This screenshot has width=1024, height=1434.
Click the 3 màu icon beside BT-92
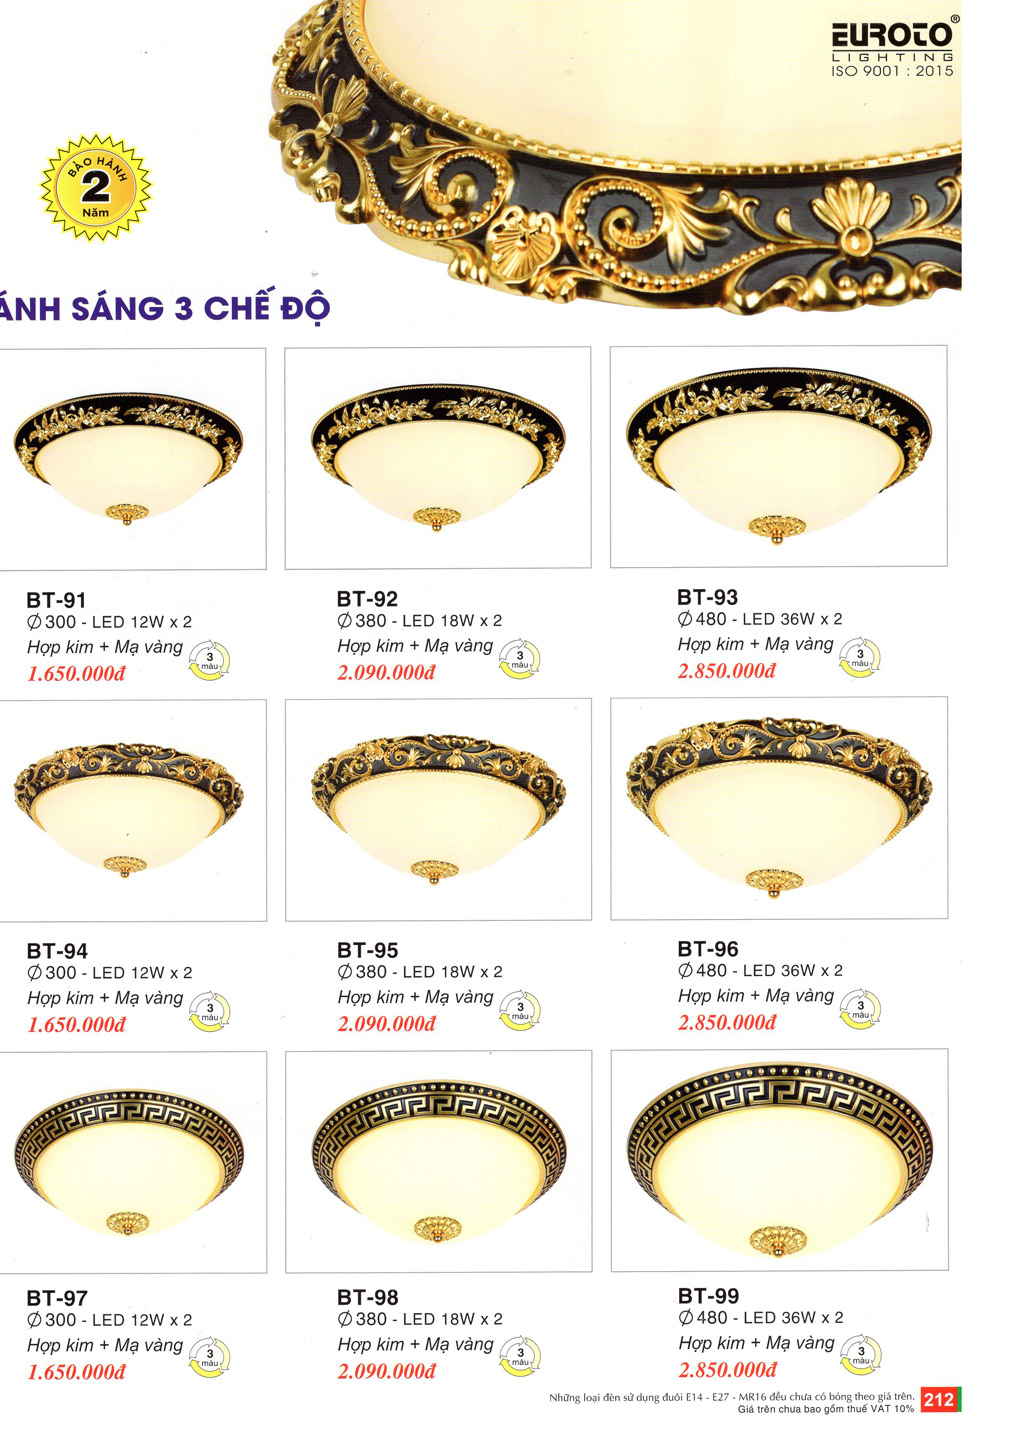(x=519, y=660)
